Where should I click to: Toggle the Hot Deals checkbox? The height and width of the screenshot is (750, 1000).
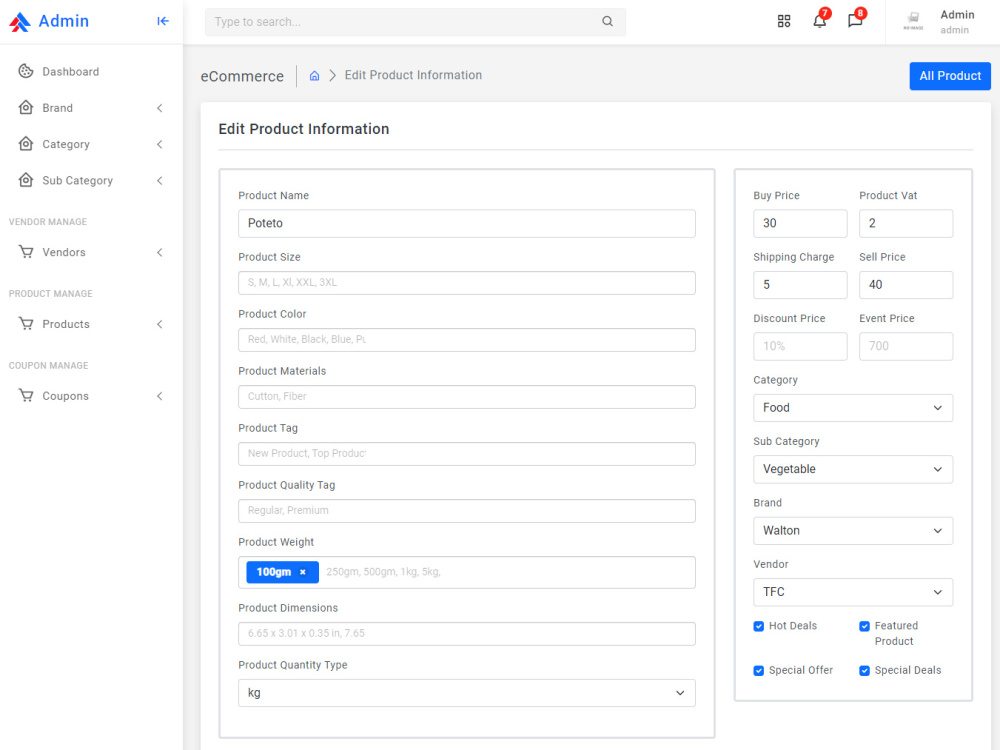[758, 626]
